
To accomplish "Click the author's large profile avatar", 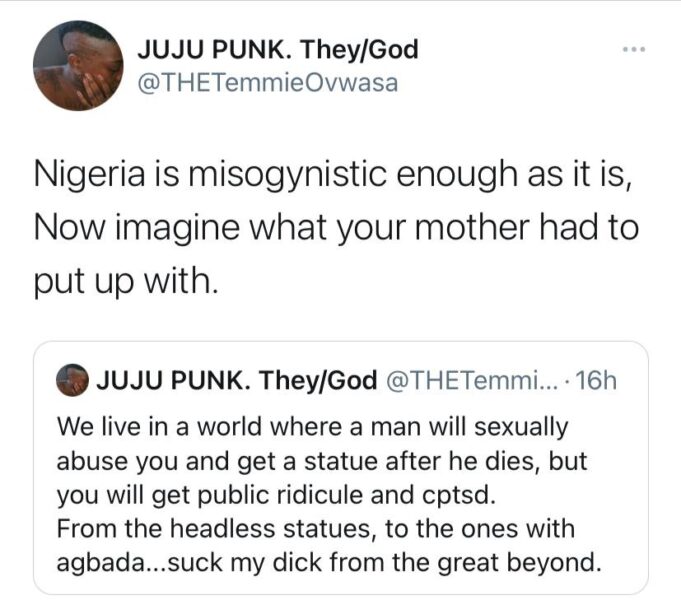I will tap(77, 66).
